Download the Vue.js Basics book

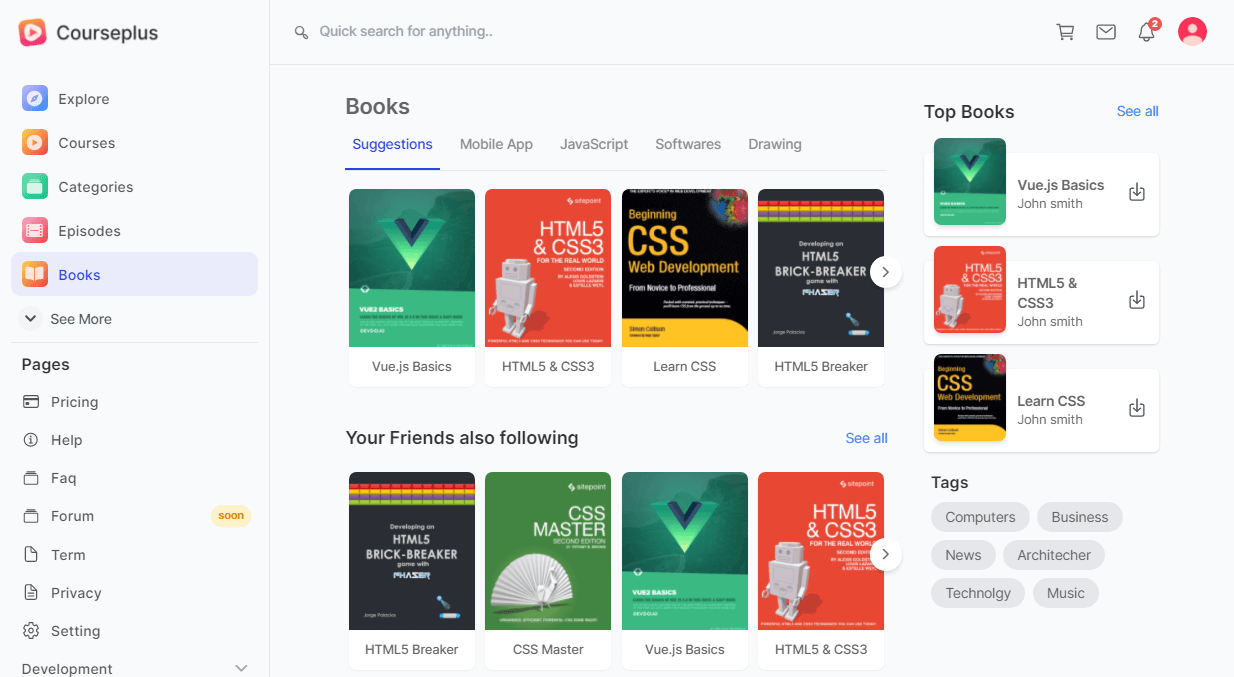pos(1137,192)
